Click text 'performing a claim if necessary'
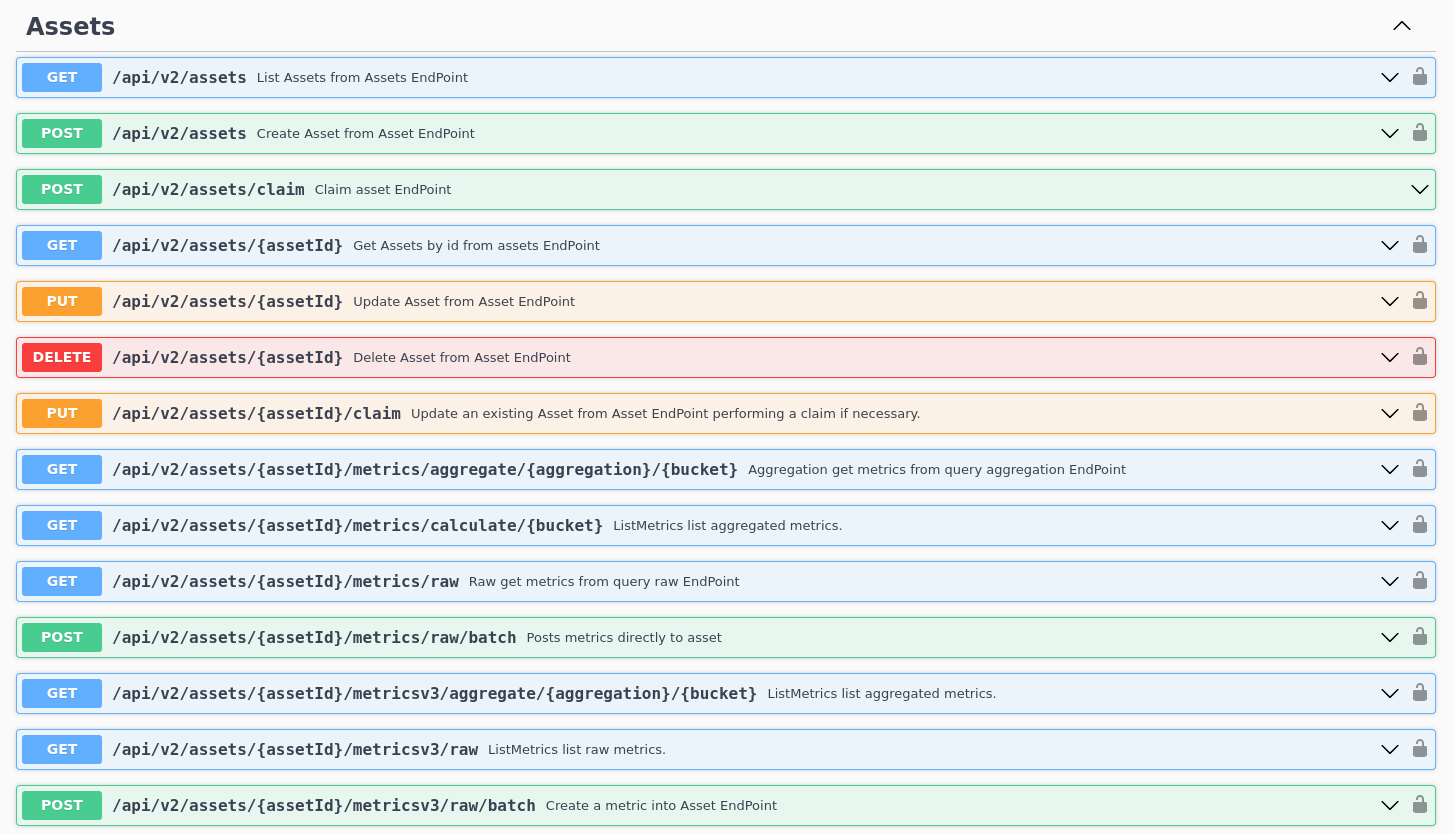This screenshot has height=834, width=1454. coord(815,413)
